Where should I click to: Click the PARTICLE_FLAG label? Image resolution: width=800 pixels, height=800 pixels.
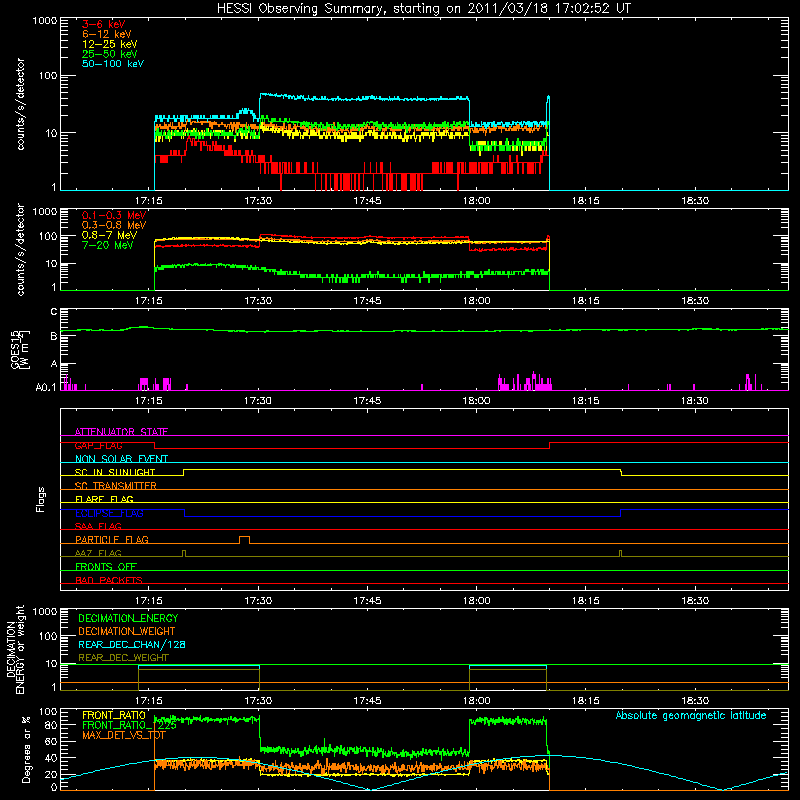(112, 539)
